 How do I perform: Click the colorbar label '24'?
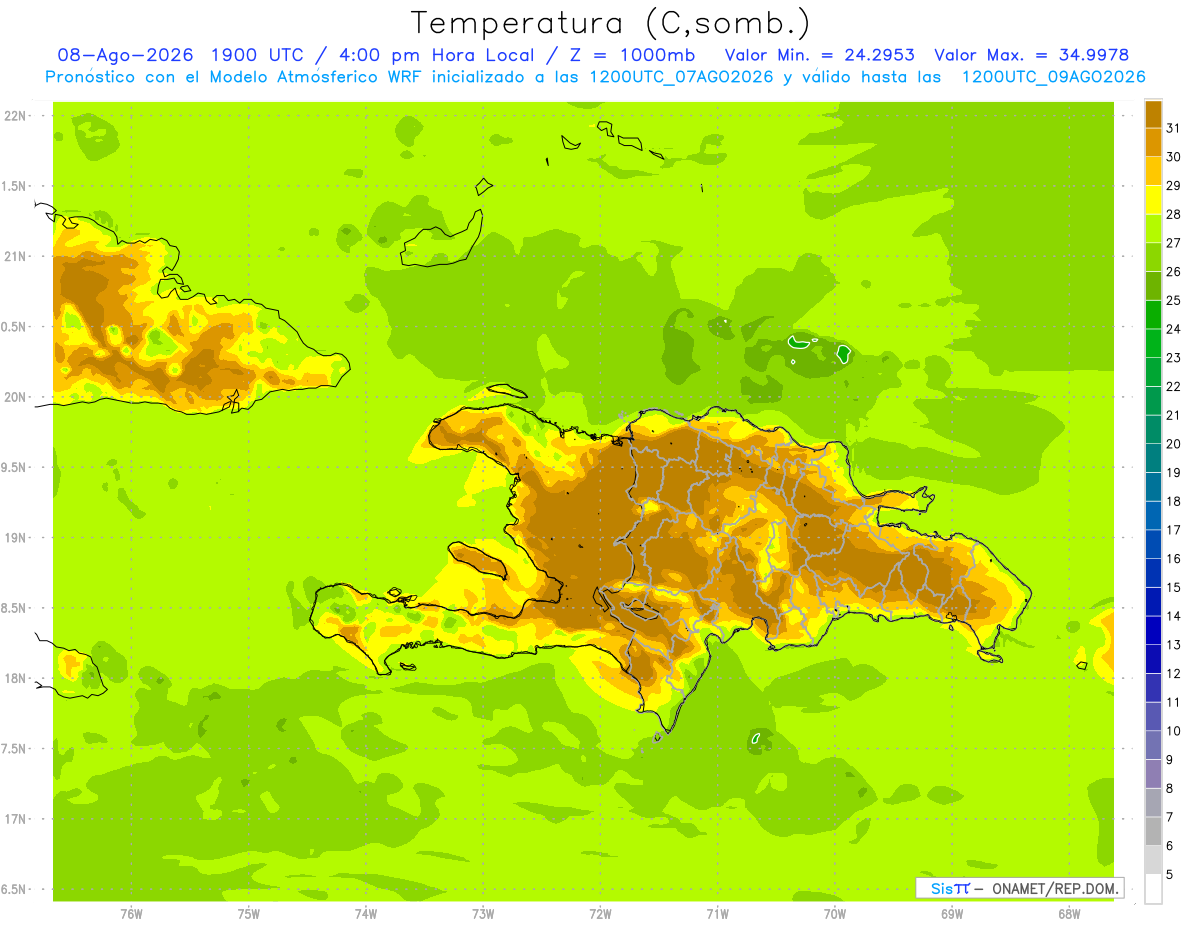[1173, 329]
